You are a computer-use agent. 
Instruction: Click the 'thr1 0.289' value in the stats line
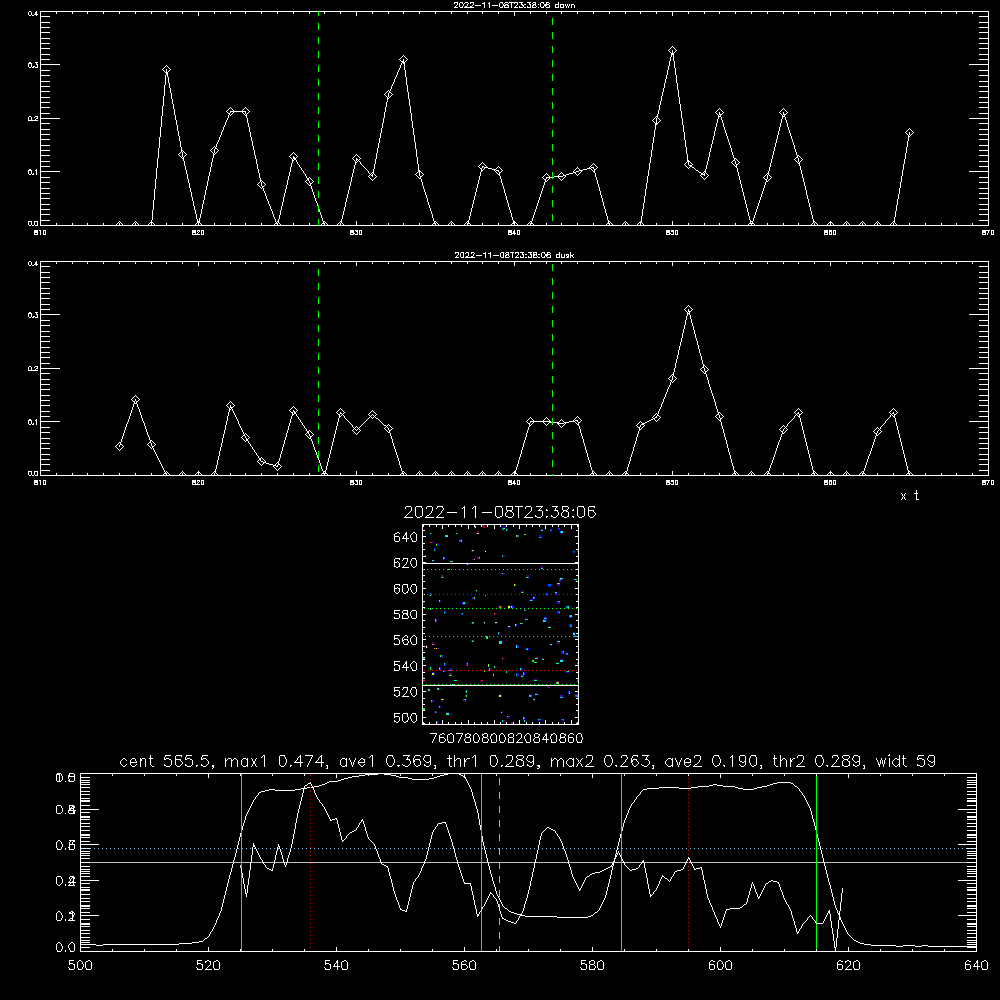point(491,761)
